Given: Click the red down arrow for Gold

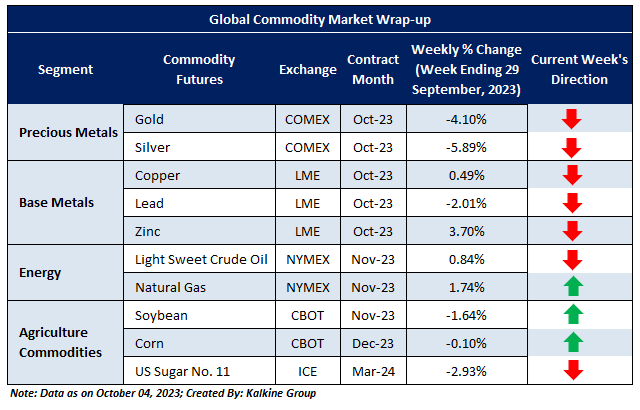Looking at the screenshot, I should coord(571,120).
